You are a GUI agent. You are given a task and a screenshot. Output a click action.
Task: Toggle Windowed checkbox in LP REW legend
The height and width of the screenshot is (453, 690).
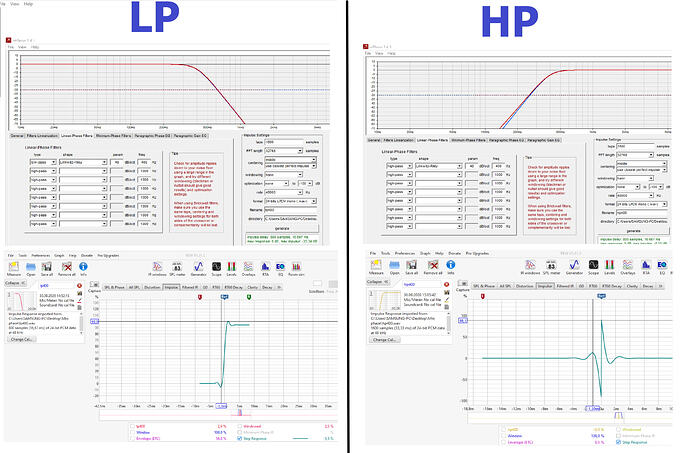click(x=240, y=426)
